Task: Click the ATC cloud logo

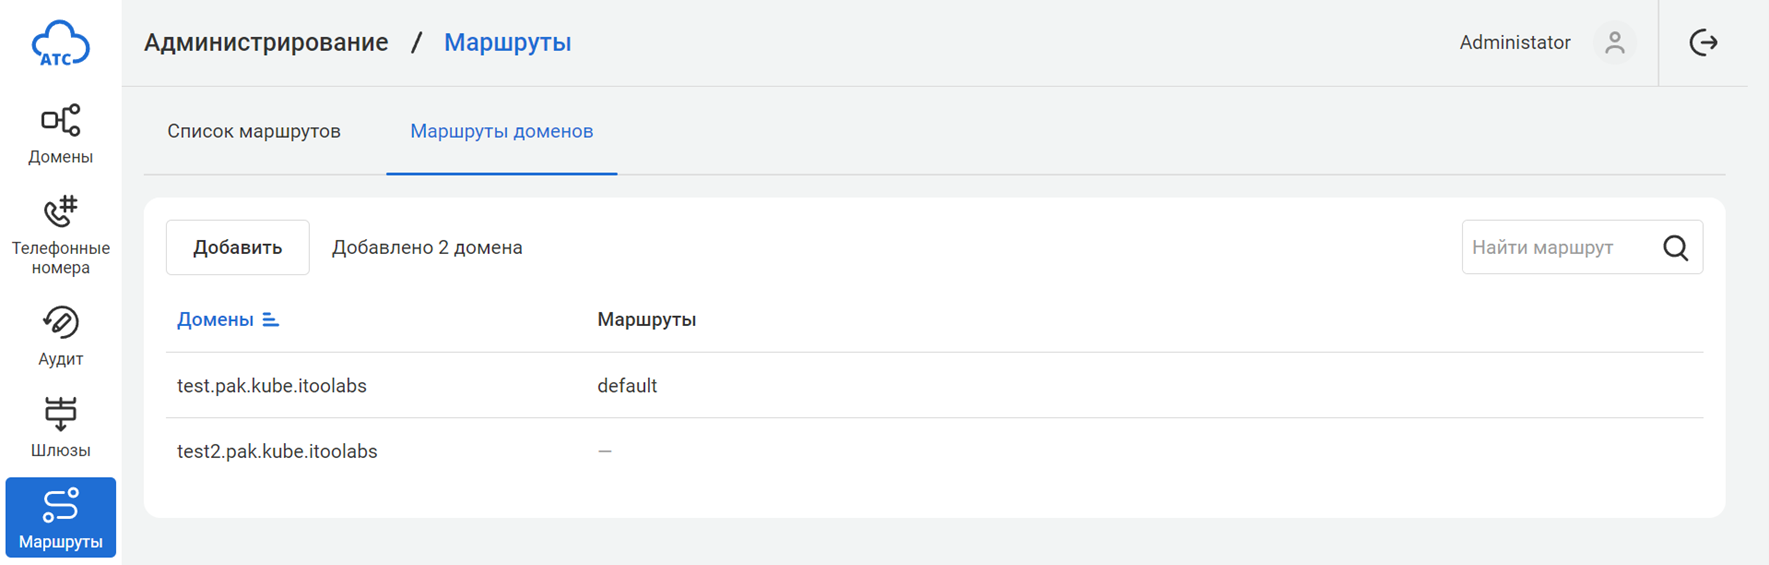Action: tap(60, 44)
